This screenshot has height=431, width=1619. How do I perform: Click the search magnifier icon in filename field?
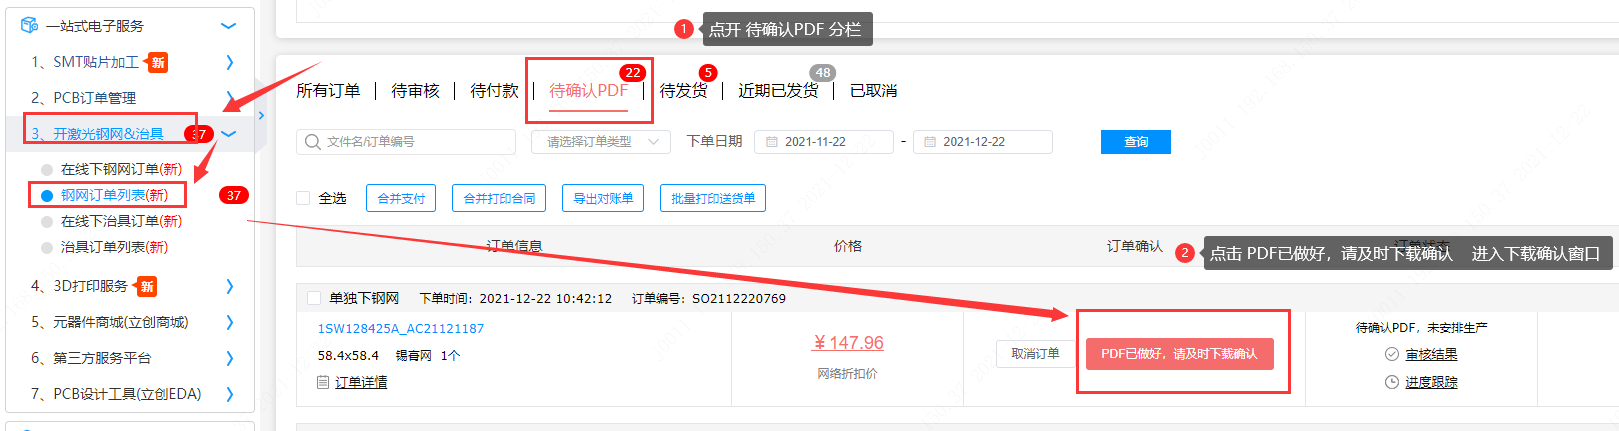click(313, 142)
